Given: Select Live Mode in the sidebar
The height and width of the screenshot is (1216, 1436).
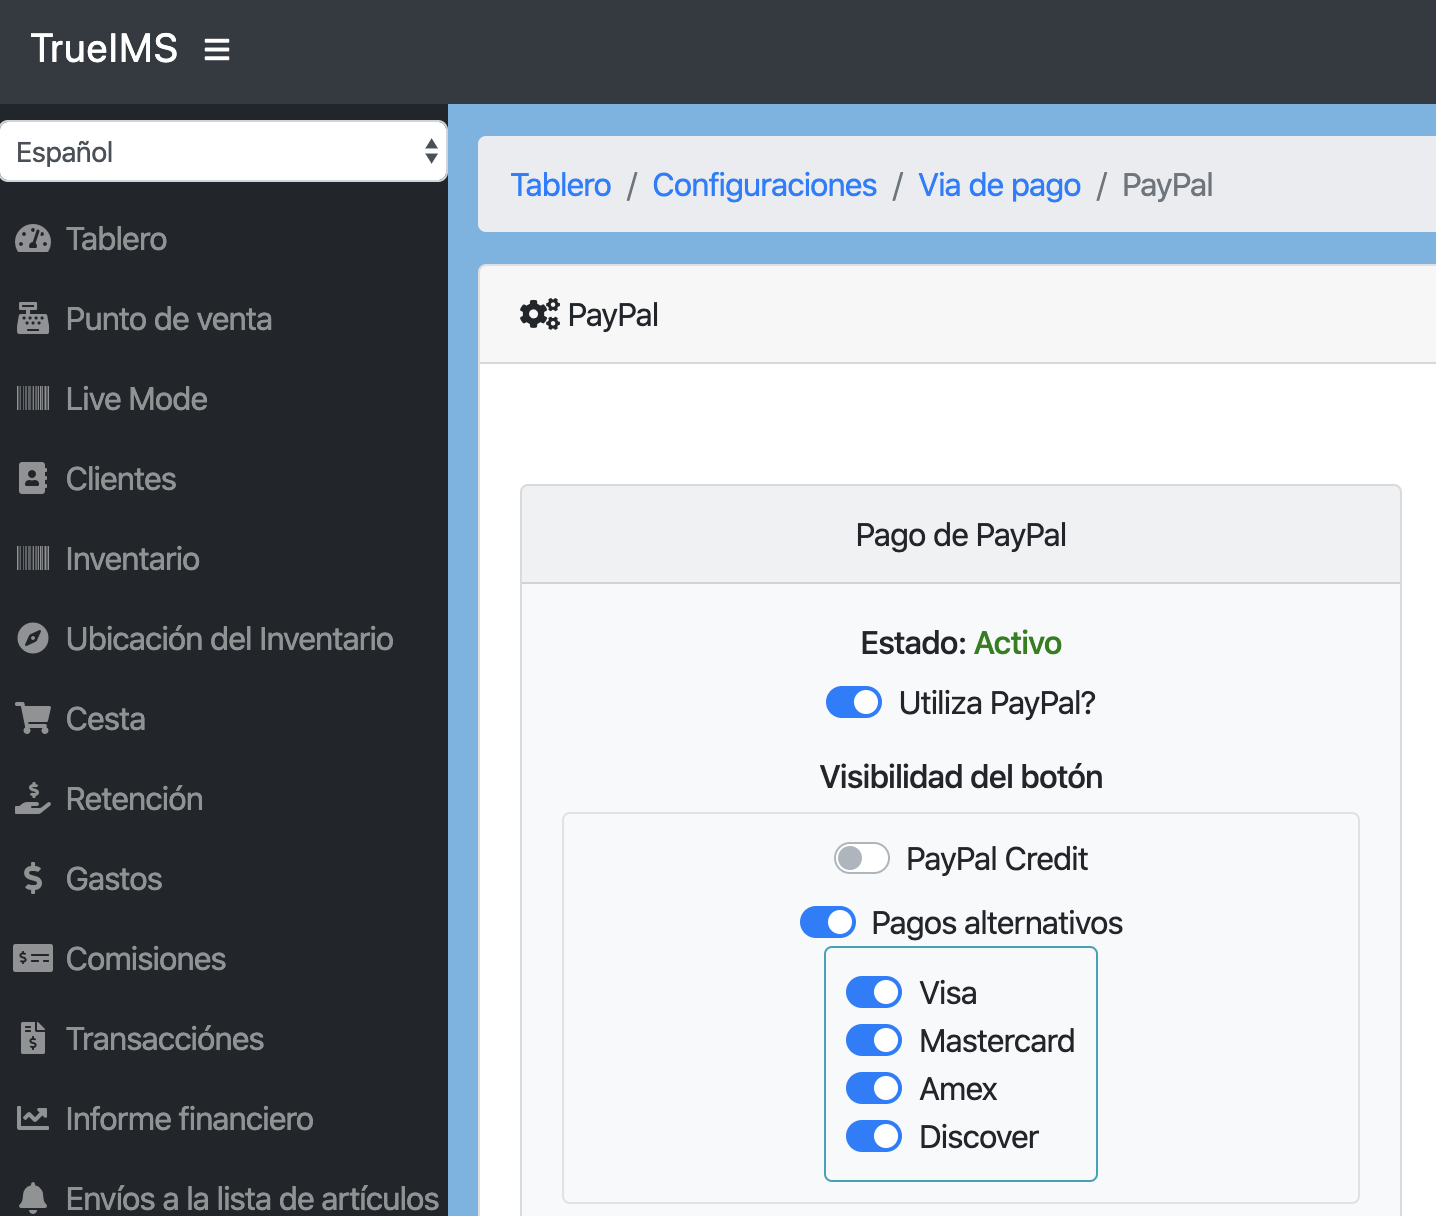Looking at the screenshot, I should pyautogui.click(x=137, y=399).
